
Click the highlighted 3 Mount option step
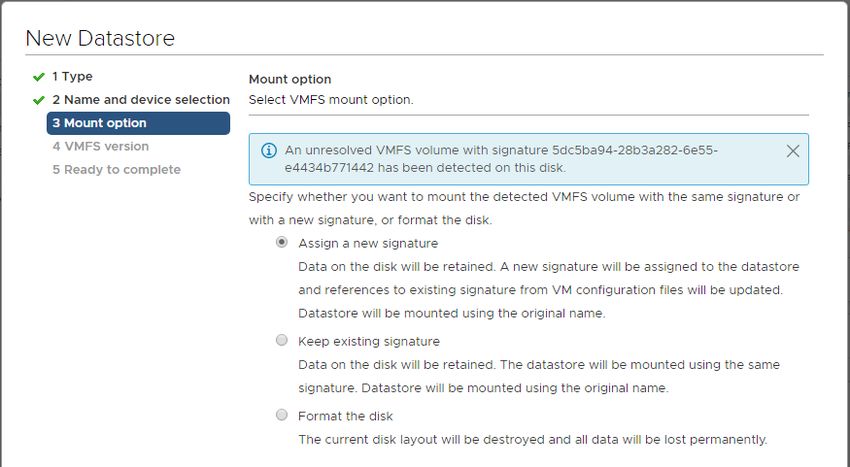(138, 123)
